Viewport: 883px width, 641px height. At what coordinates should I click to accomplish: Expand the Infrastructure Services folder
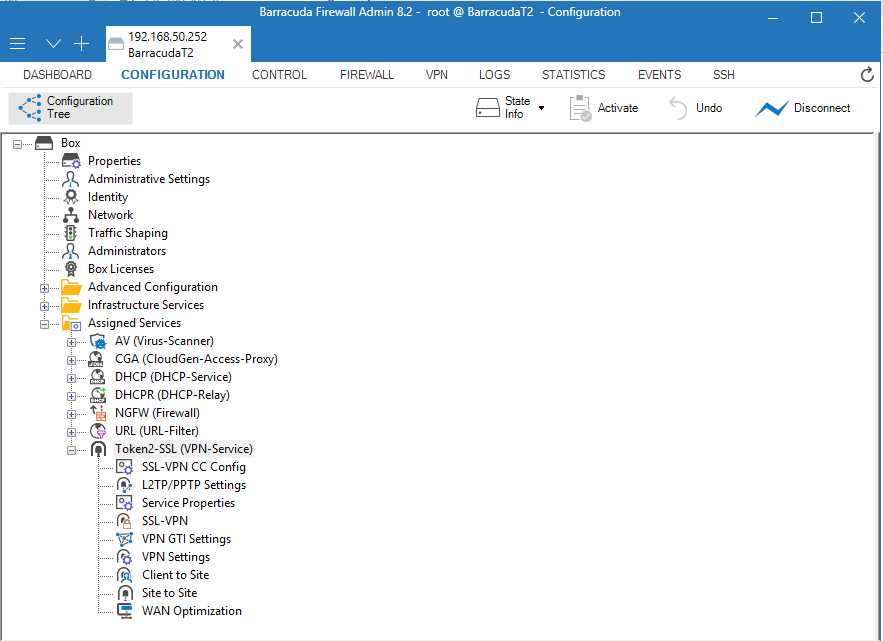pyautogui.click(x=44, y=306)
